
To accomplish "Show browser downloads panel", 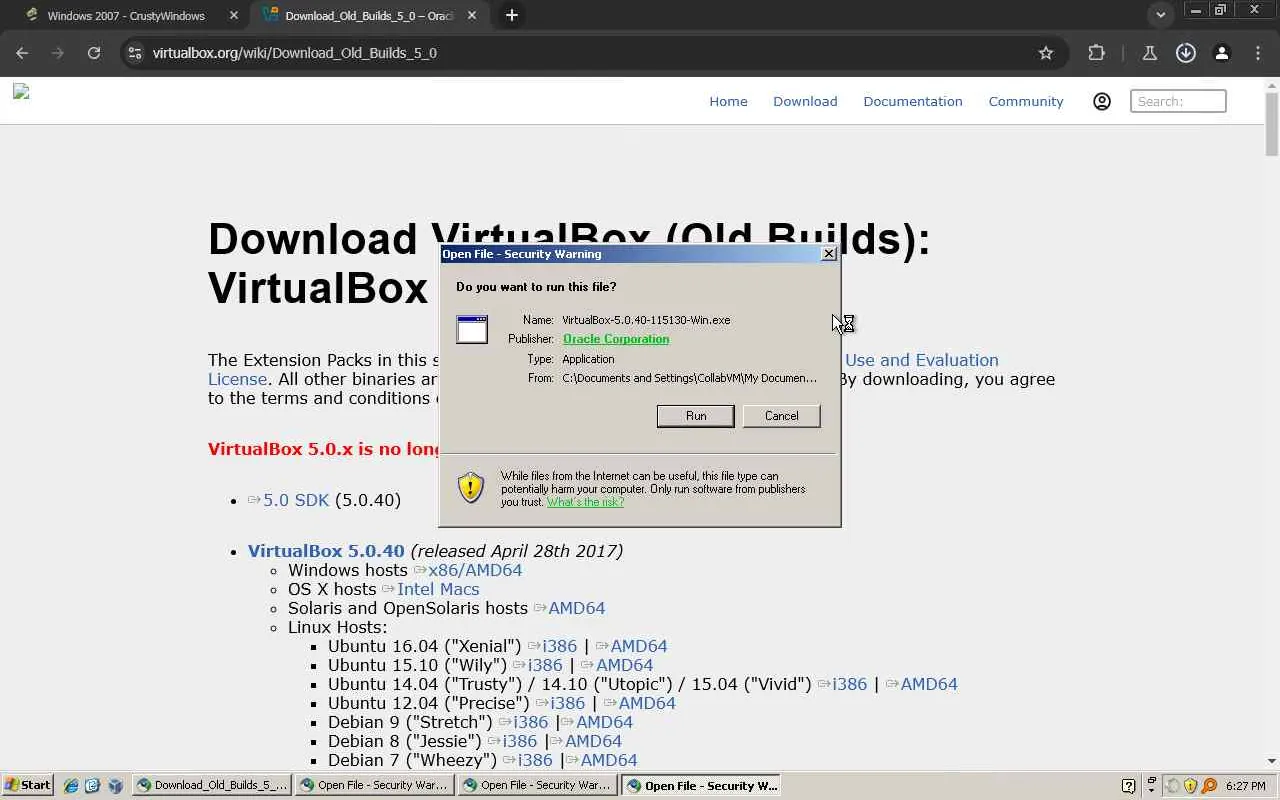I will pyautogui.click(x=1186, y=53).
